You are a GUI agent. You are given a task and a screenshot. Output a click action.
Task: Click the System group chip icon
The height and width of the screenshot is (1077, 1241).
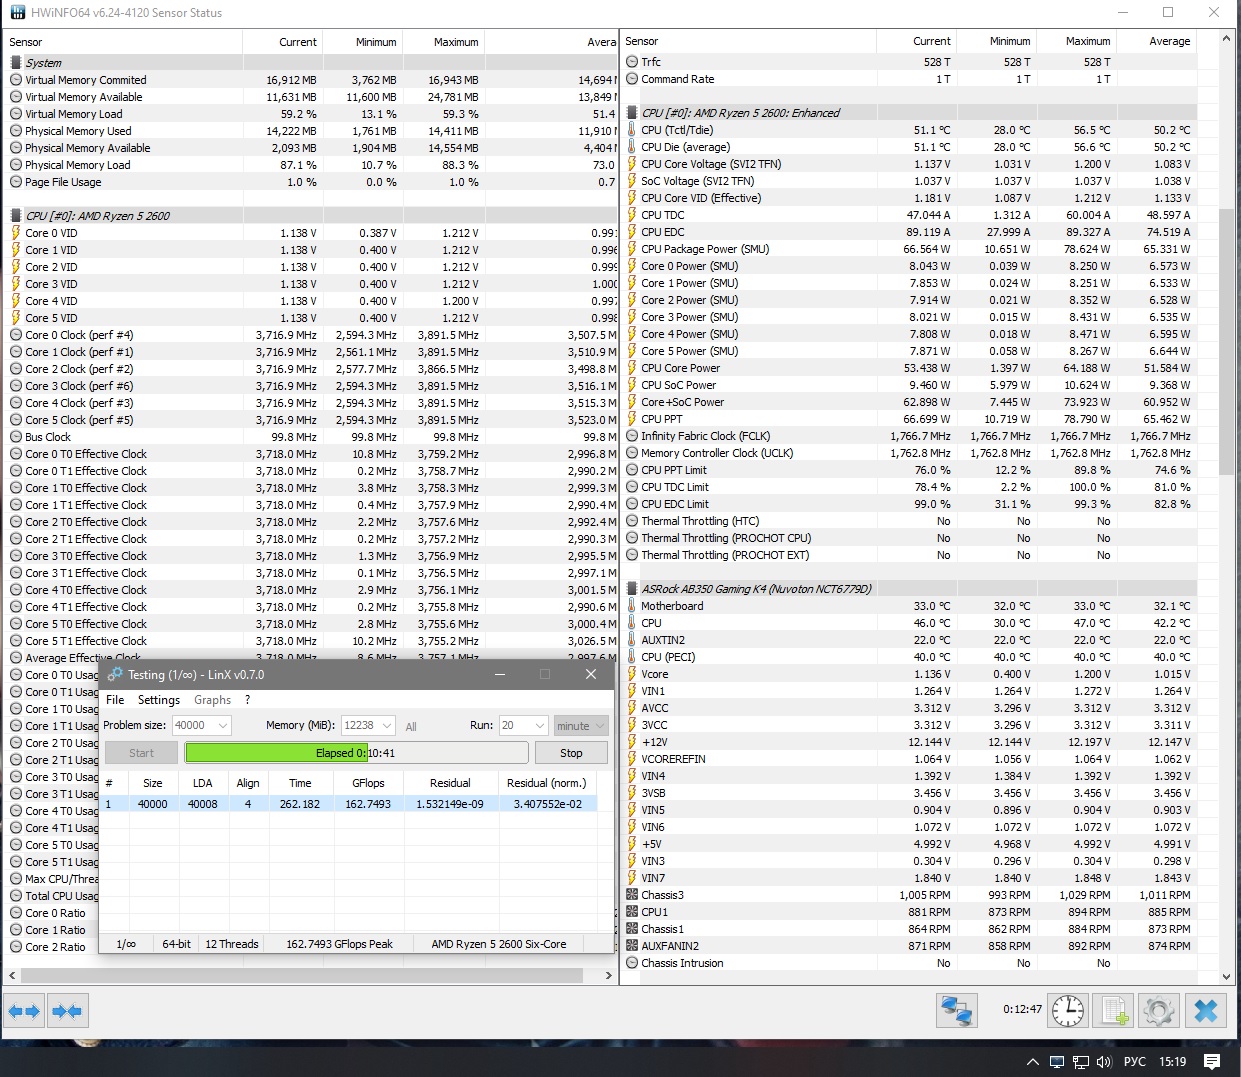point(16,62)
